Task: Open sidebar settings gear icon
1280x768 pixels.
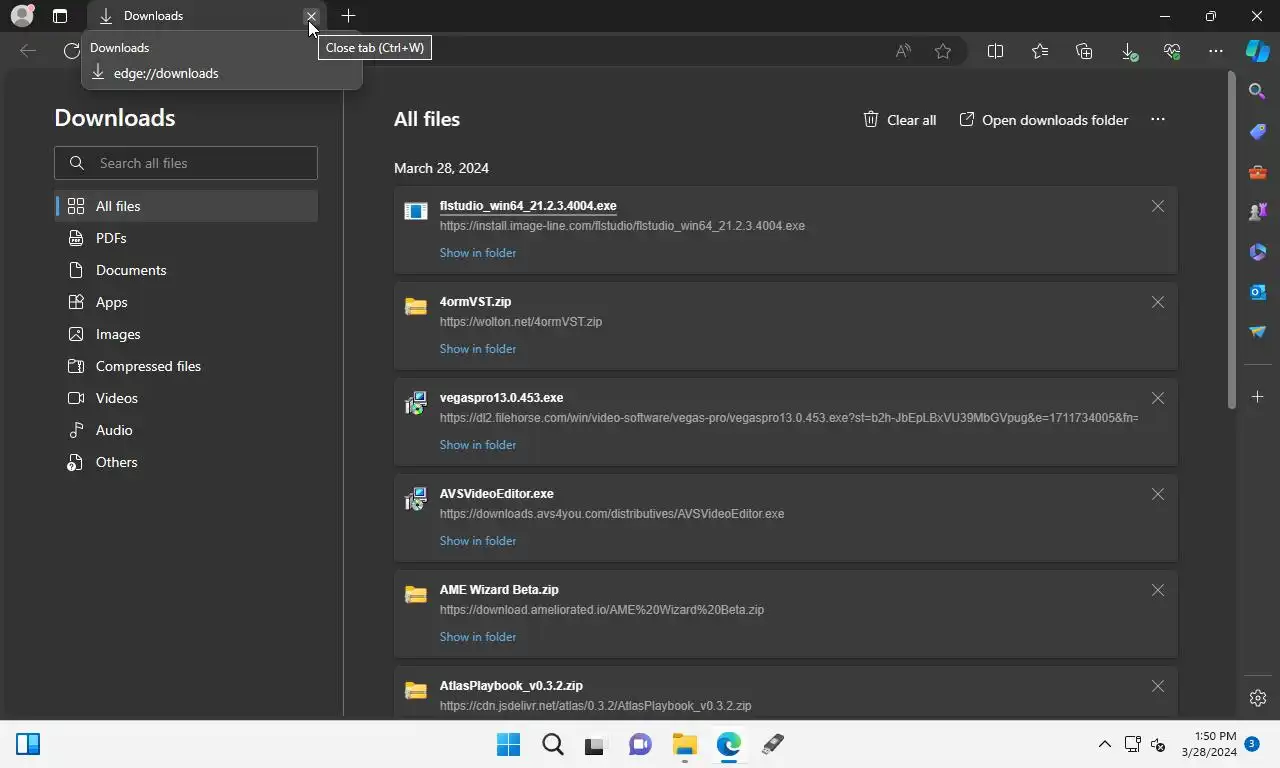Action: [x=1258, y=698]
